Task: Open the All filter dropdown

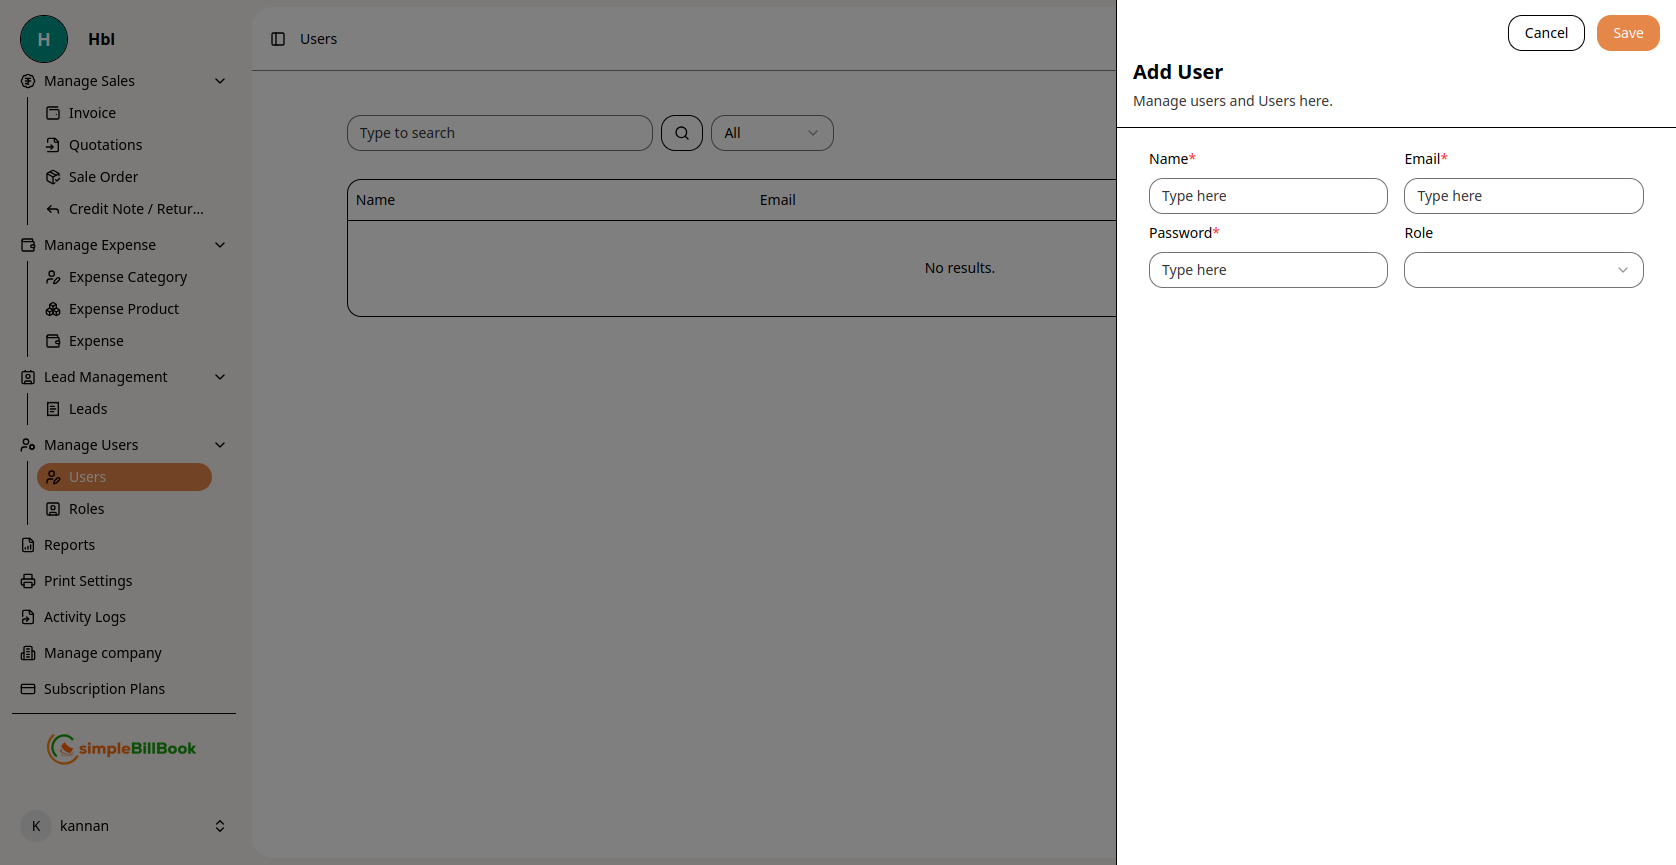Action: tap(771, 133)
